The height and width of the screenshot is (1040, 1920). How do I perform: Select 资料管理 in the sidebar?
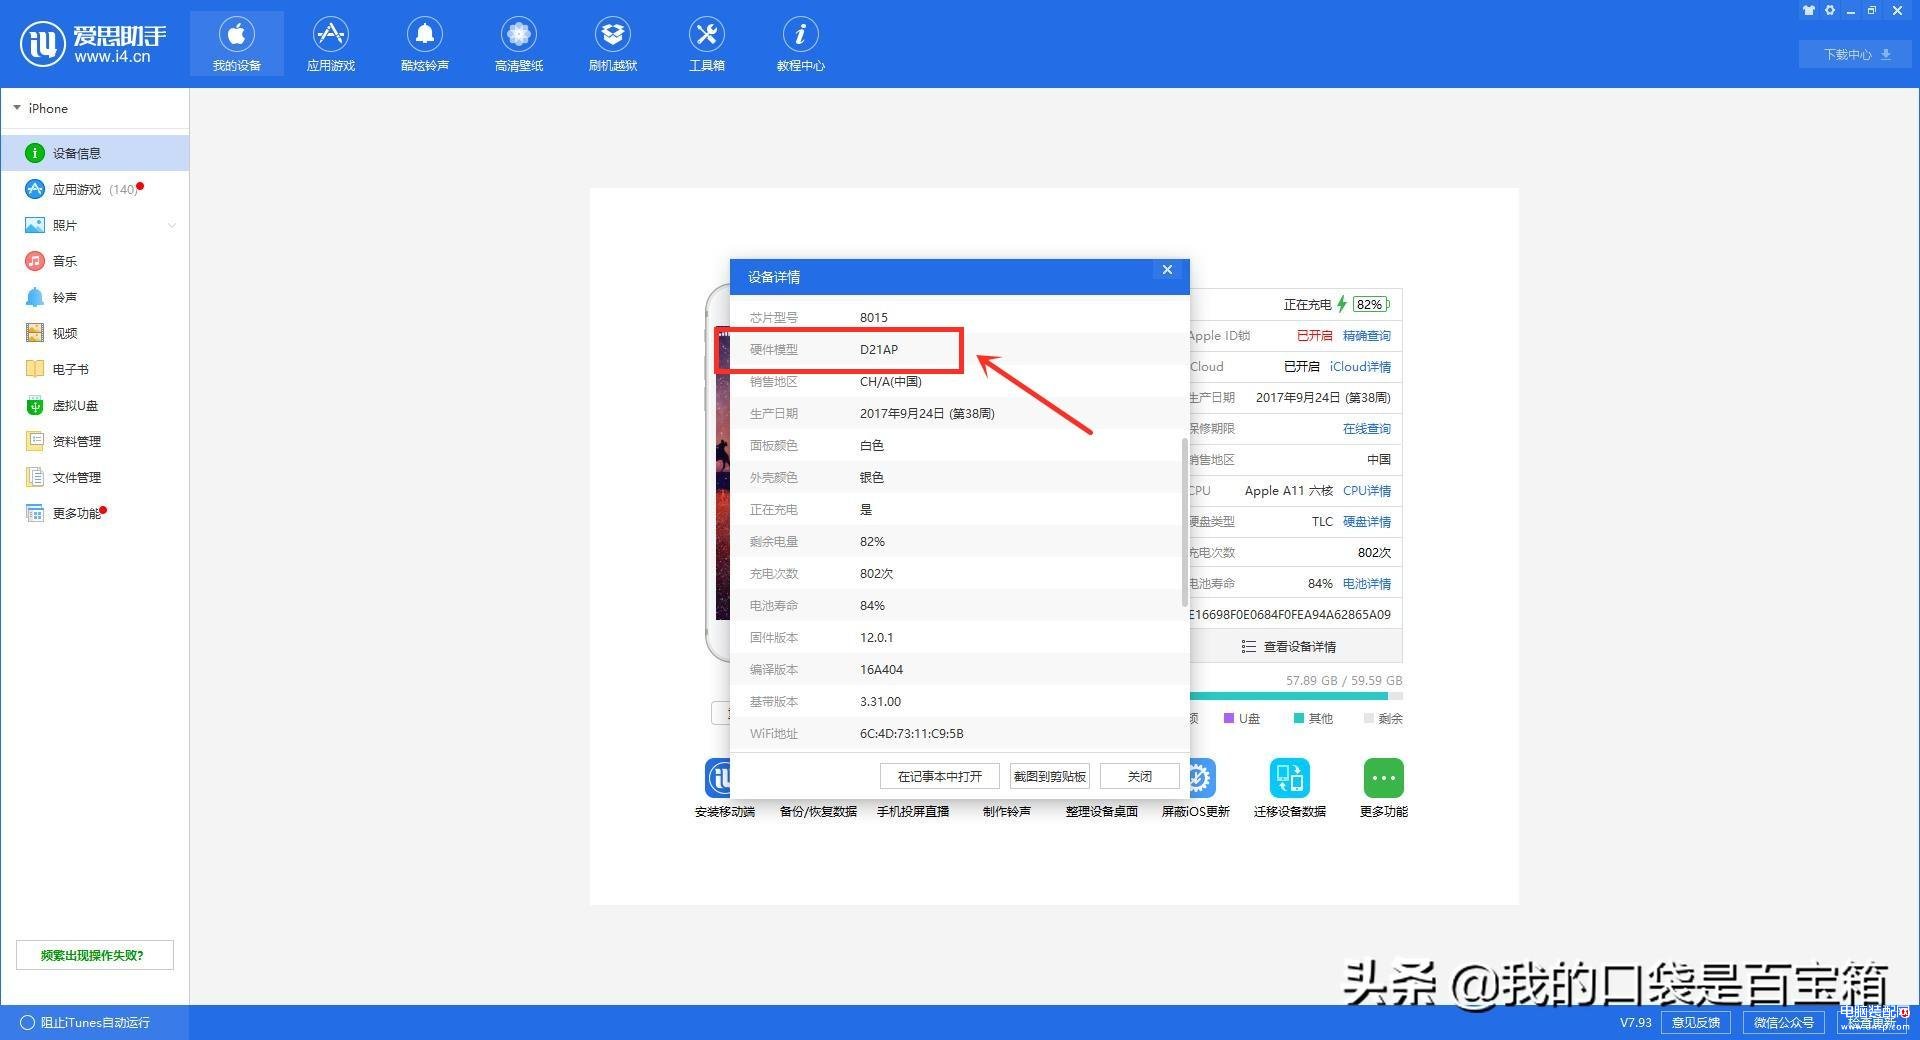click(x=95, y=441)
